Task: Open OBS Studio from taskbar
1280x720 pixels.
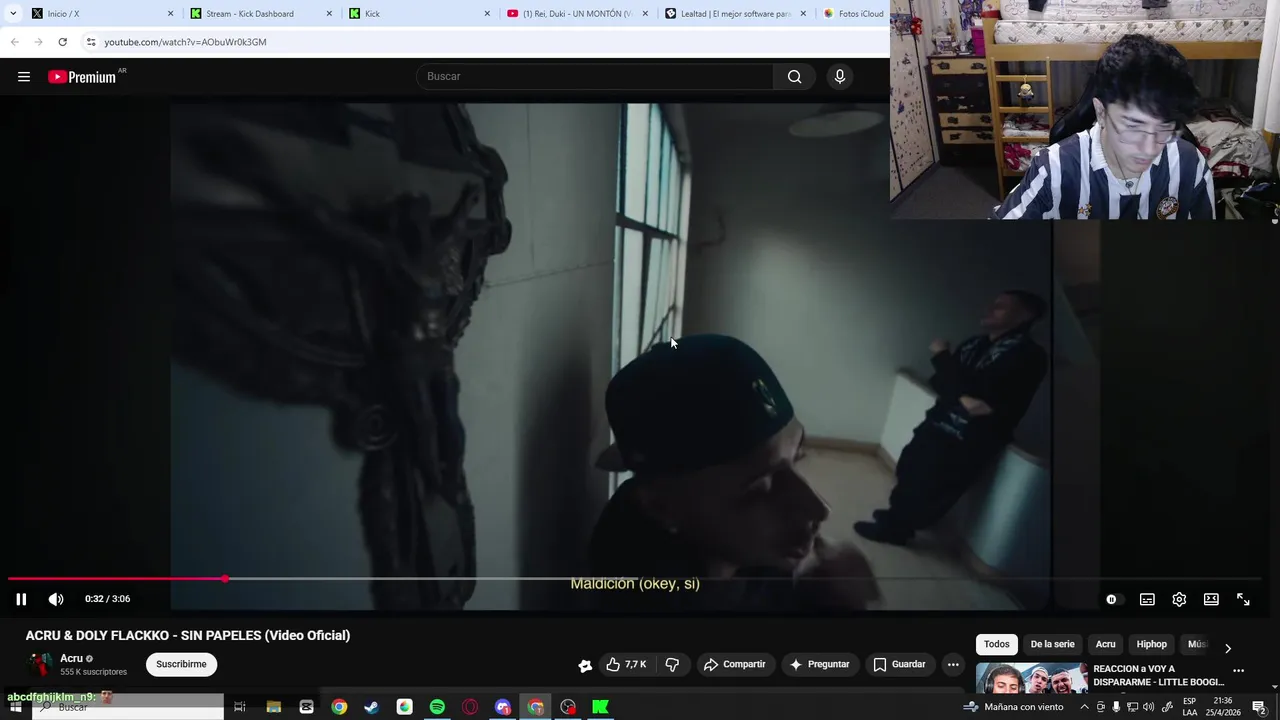Action: click(x=568, y=707)
